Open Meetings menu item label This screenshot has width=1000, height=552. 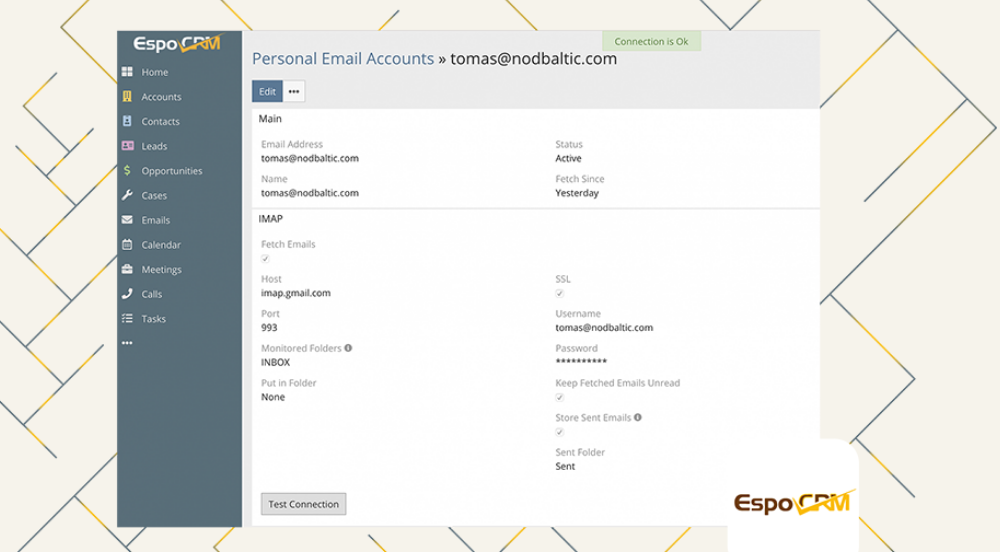pos(161,270)
